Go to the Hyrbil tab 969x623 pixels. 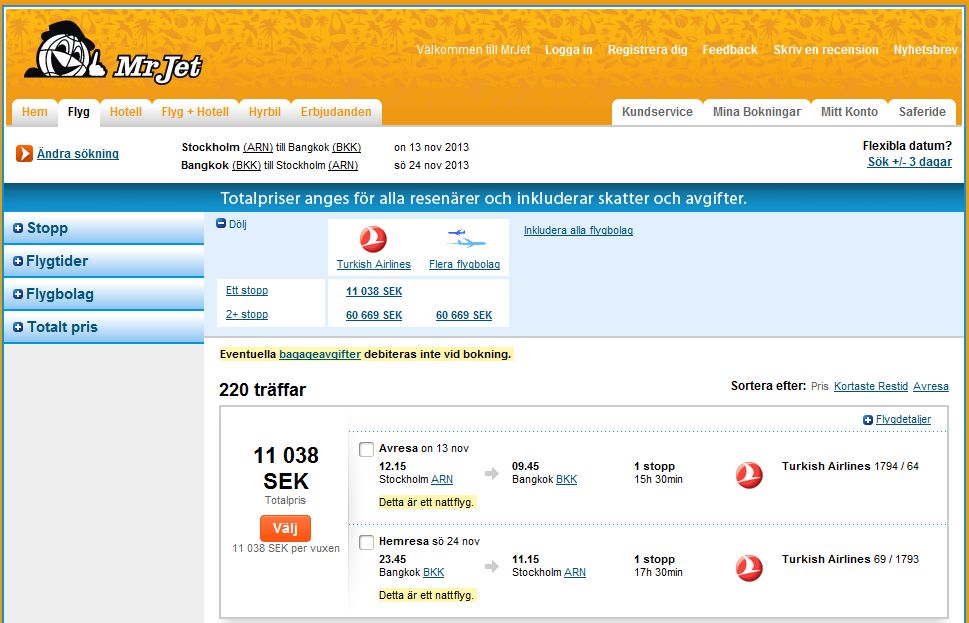264,112
